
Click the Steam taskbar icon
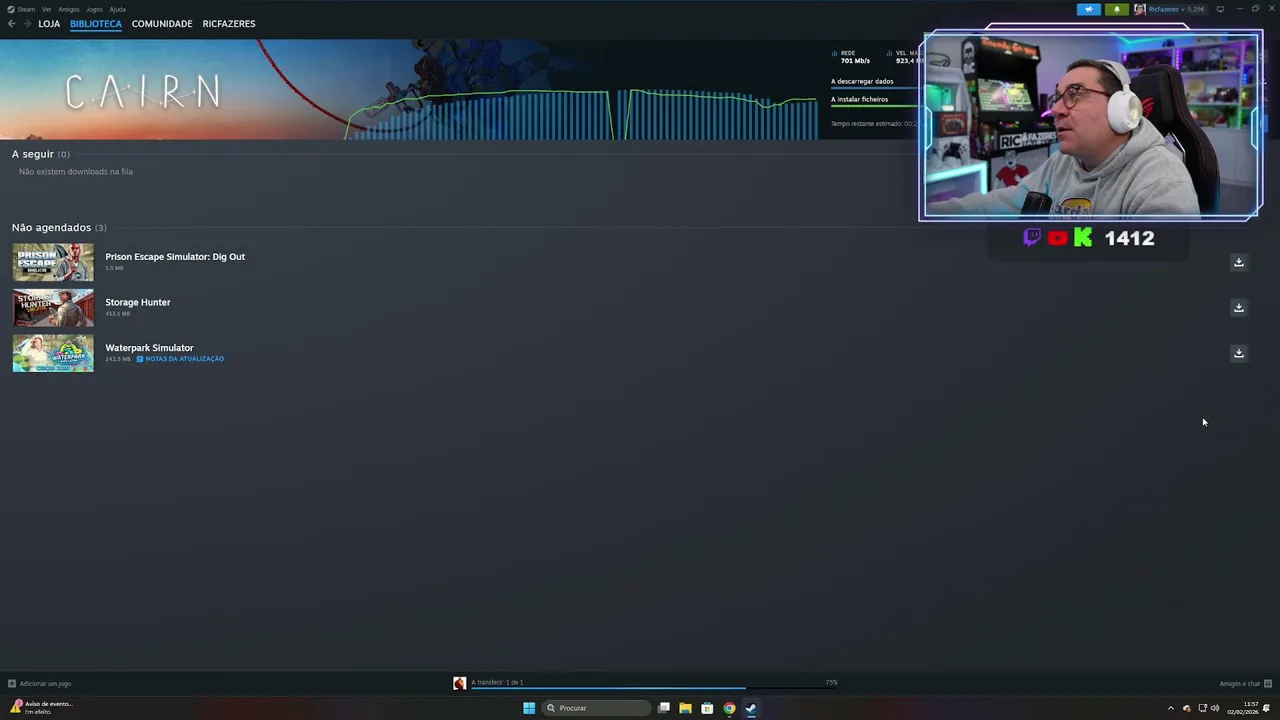coord(751,708)
